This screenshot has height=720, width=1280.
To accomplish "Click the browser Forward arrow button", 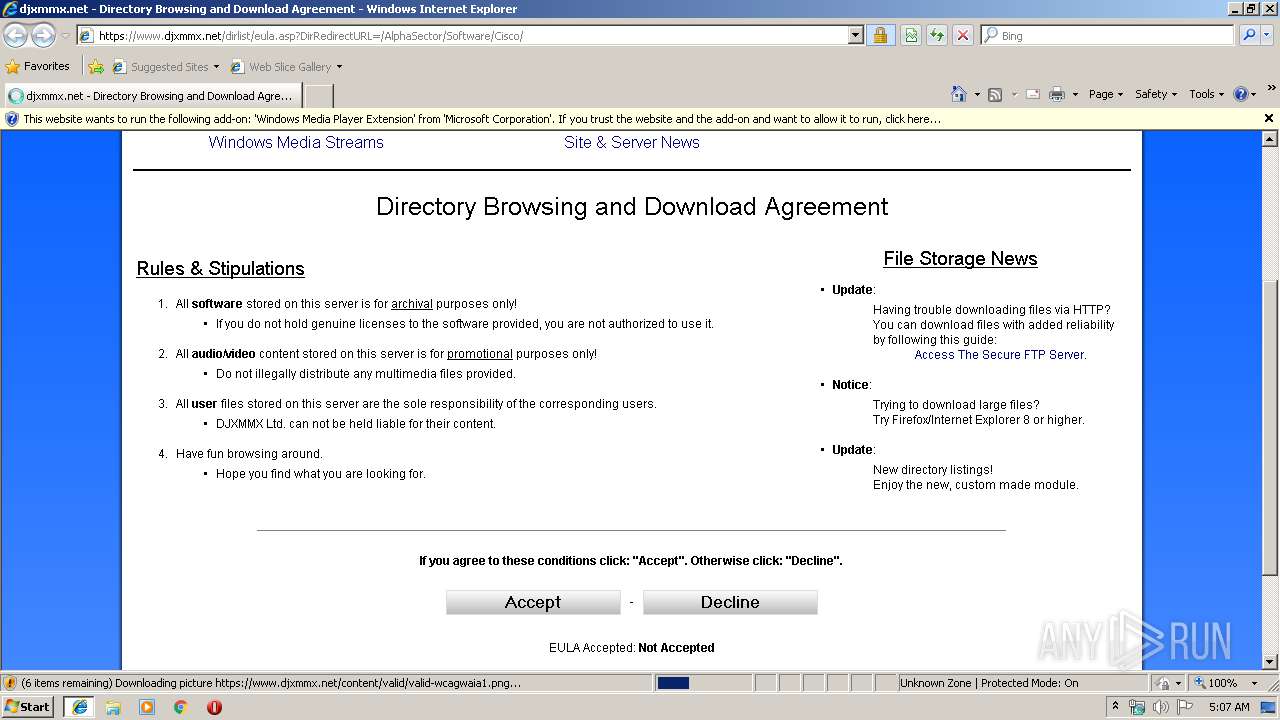I will click(43, 36).
